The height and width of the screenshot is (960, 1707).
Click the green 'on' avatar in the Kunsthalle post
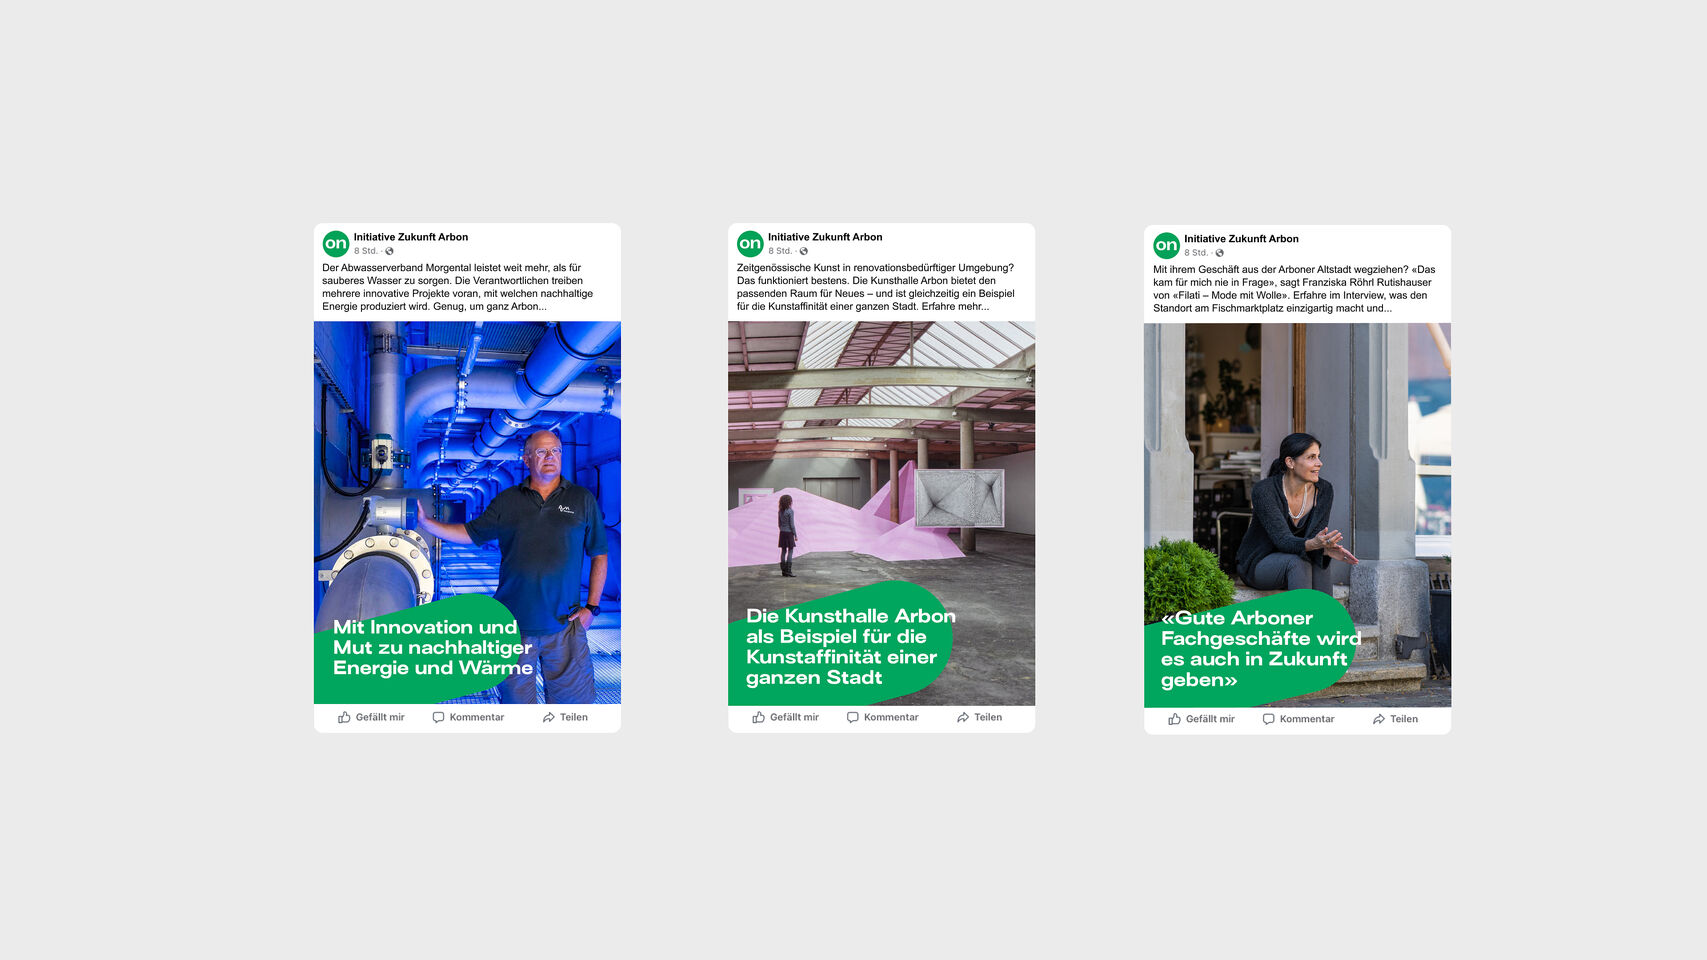[750, 243]
